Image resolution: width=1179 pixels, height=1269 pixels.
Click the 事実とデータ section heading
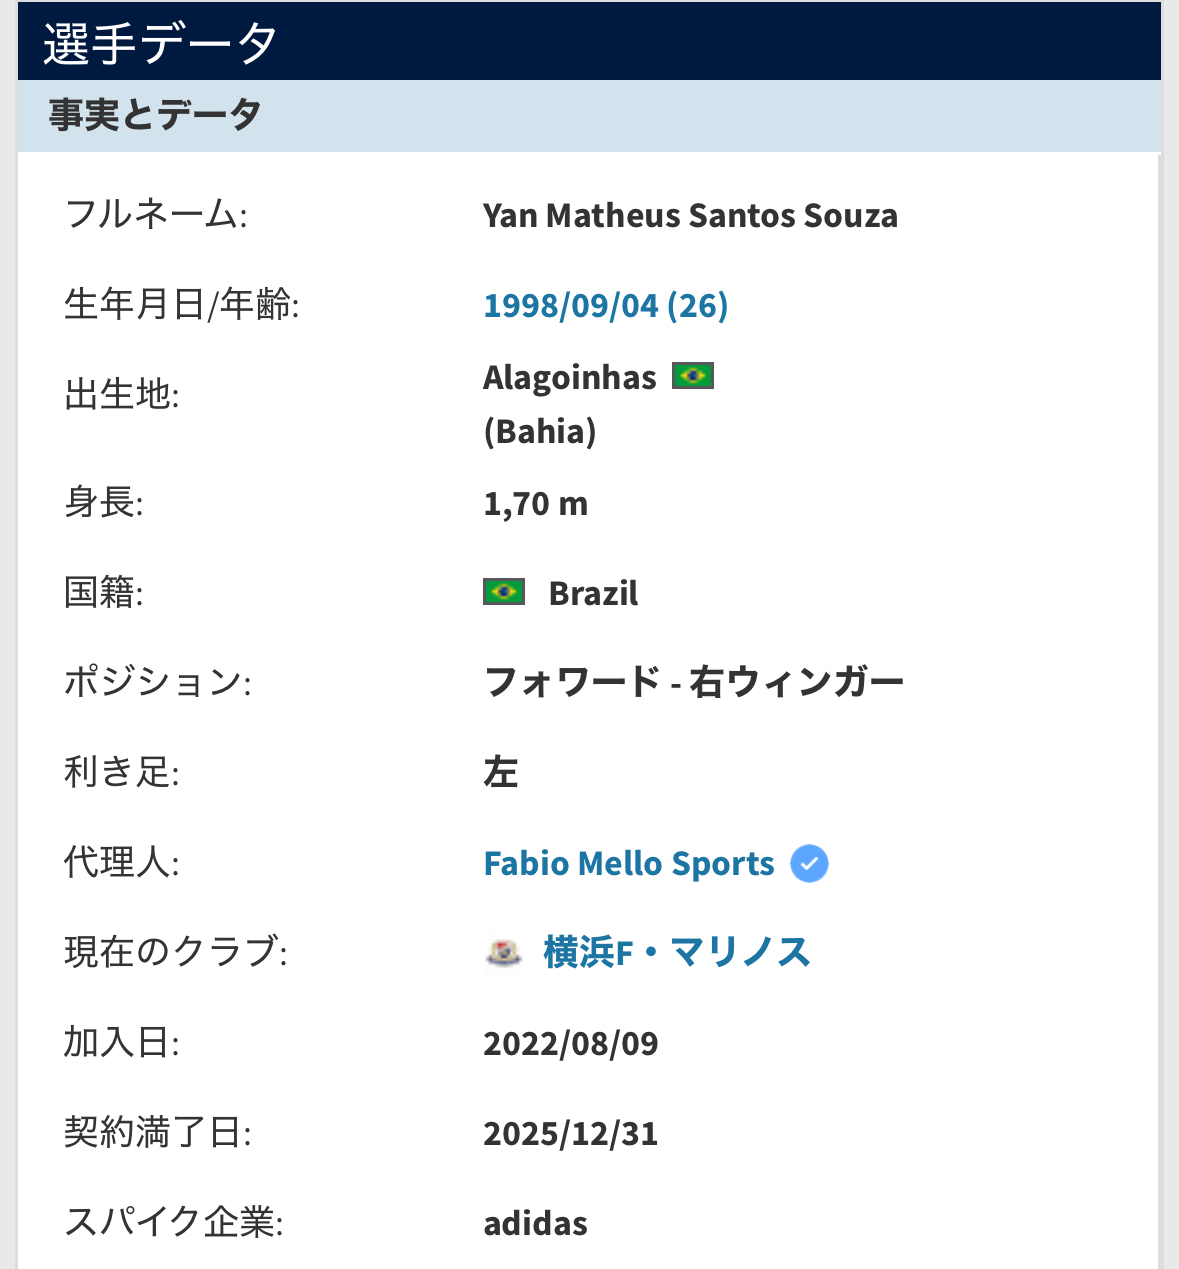[x=155, y=115]
